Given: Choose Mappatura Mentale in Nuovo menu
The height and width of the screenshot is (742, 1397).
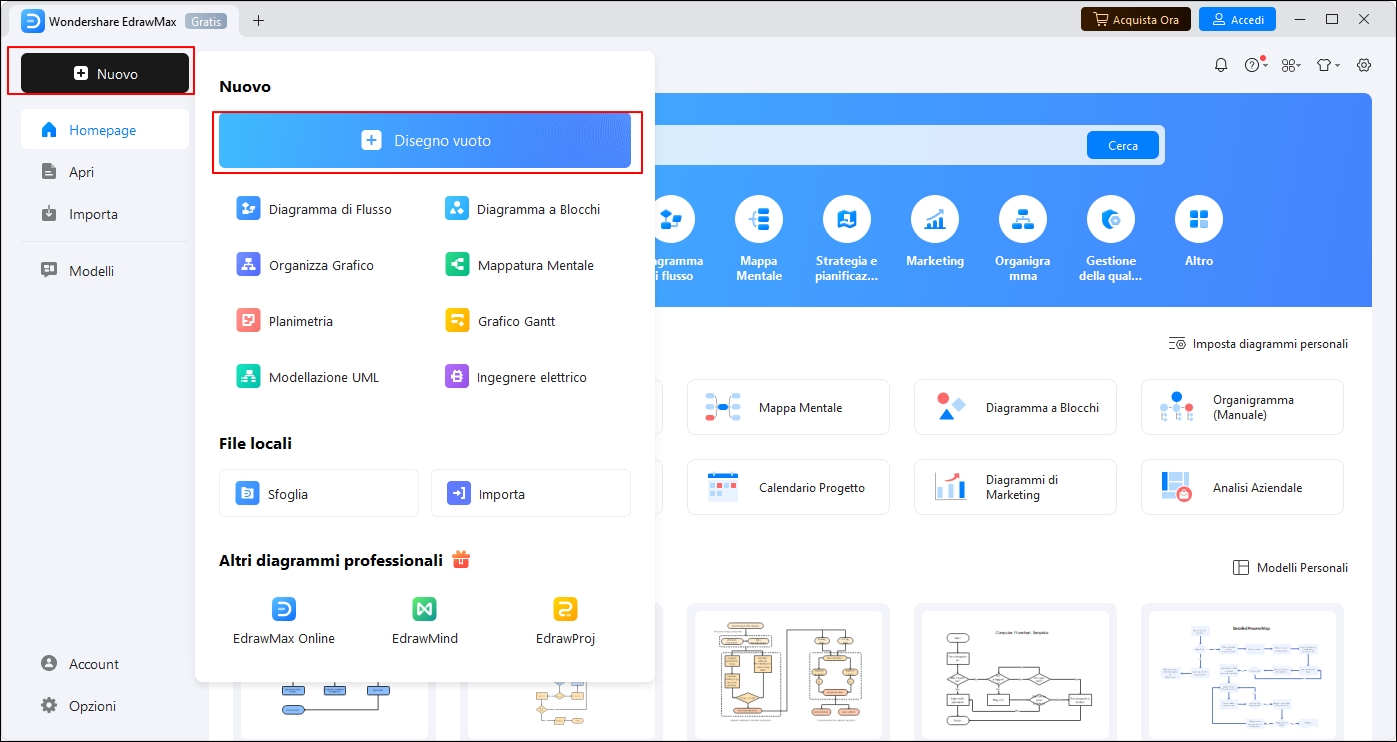Looking at the screenshot, I should click(x=520, y=265).
